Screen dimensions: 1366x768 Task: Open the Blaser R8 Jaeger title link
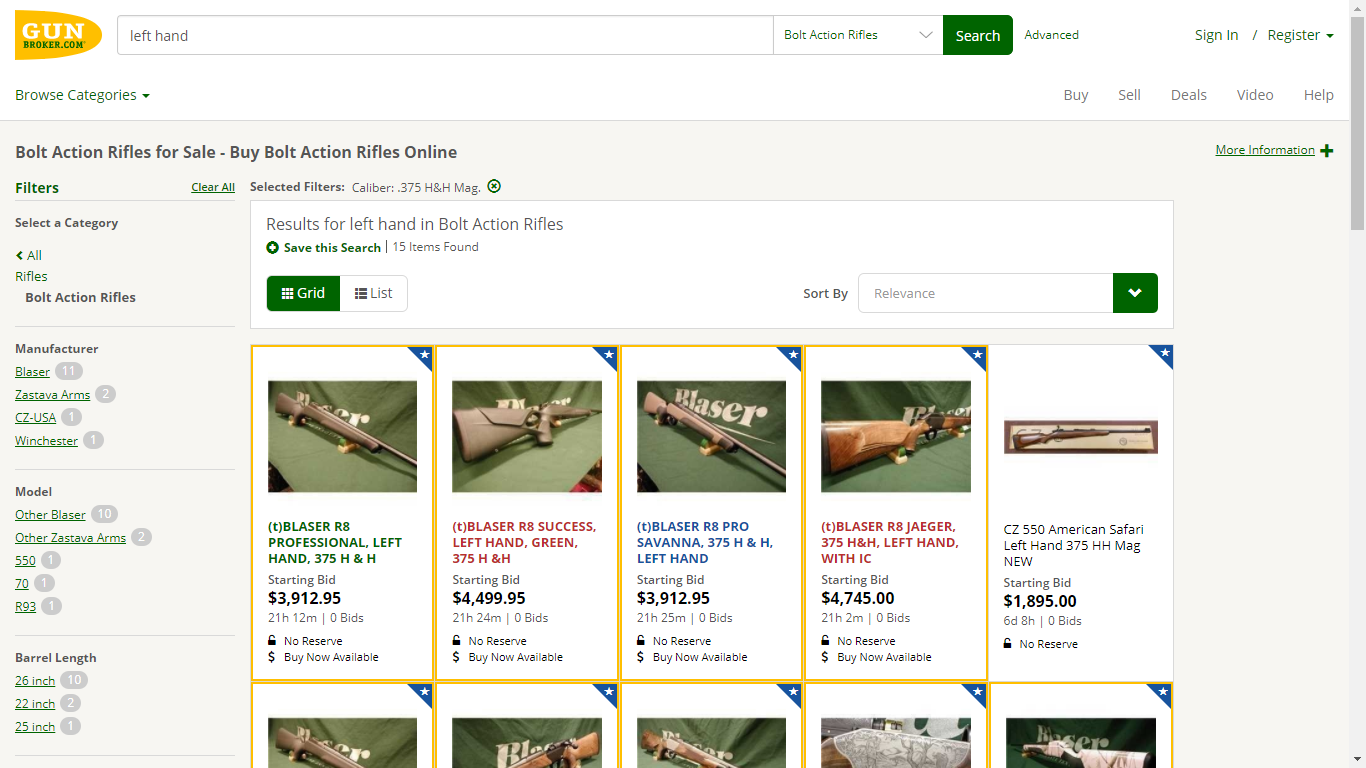890,542
